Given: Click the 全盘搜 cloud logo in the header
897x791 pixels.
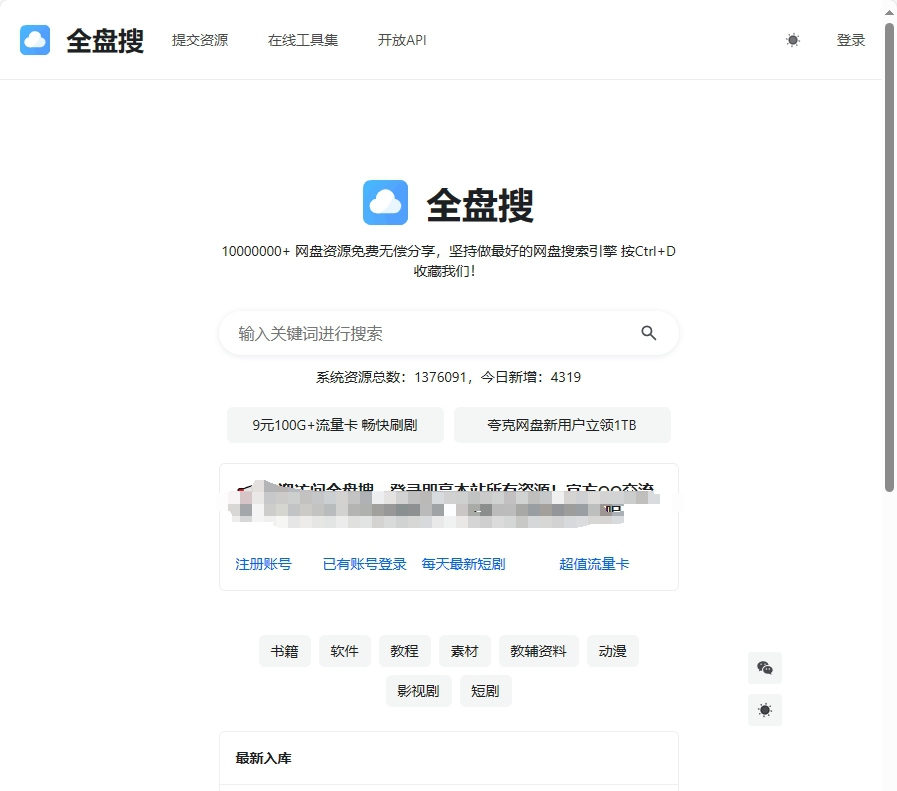Looking at the screenshot, I should [x=35, y=39].
